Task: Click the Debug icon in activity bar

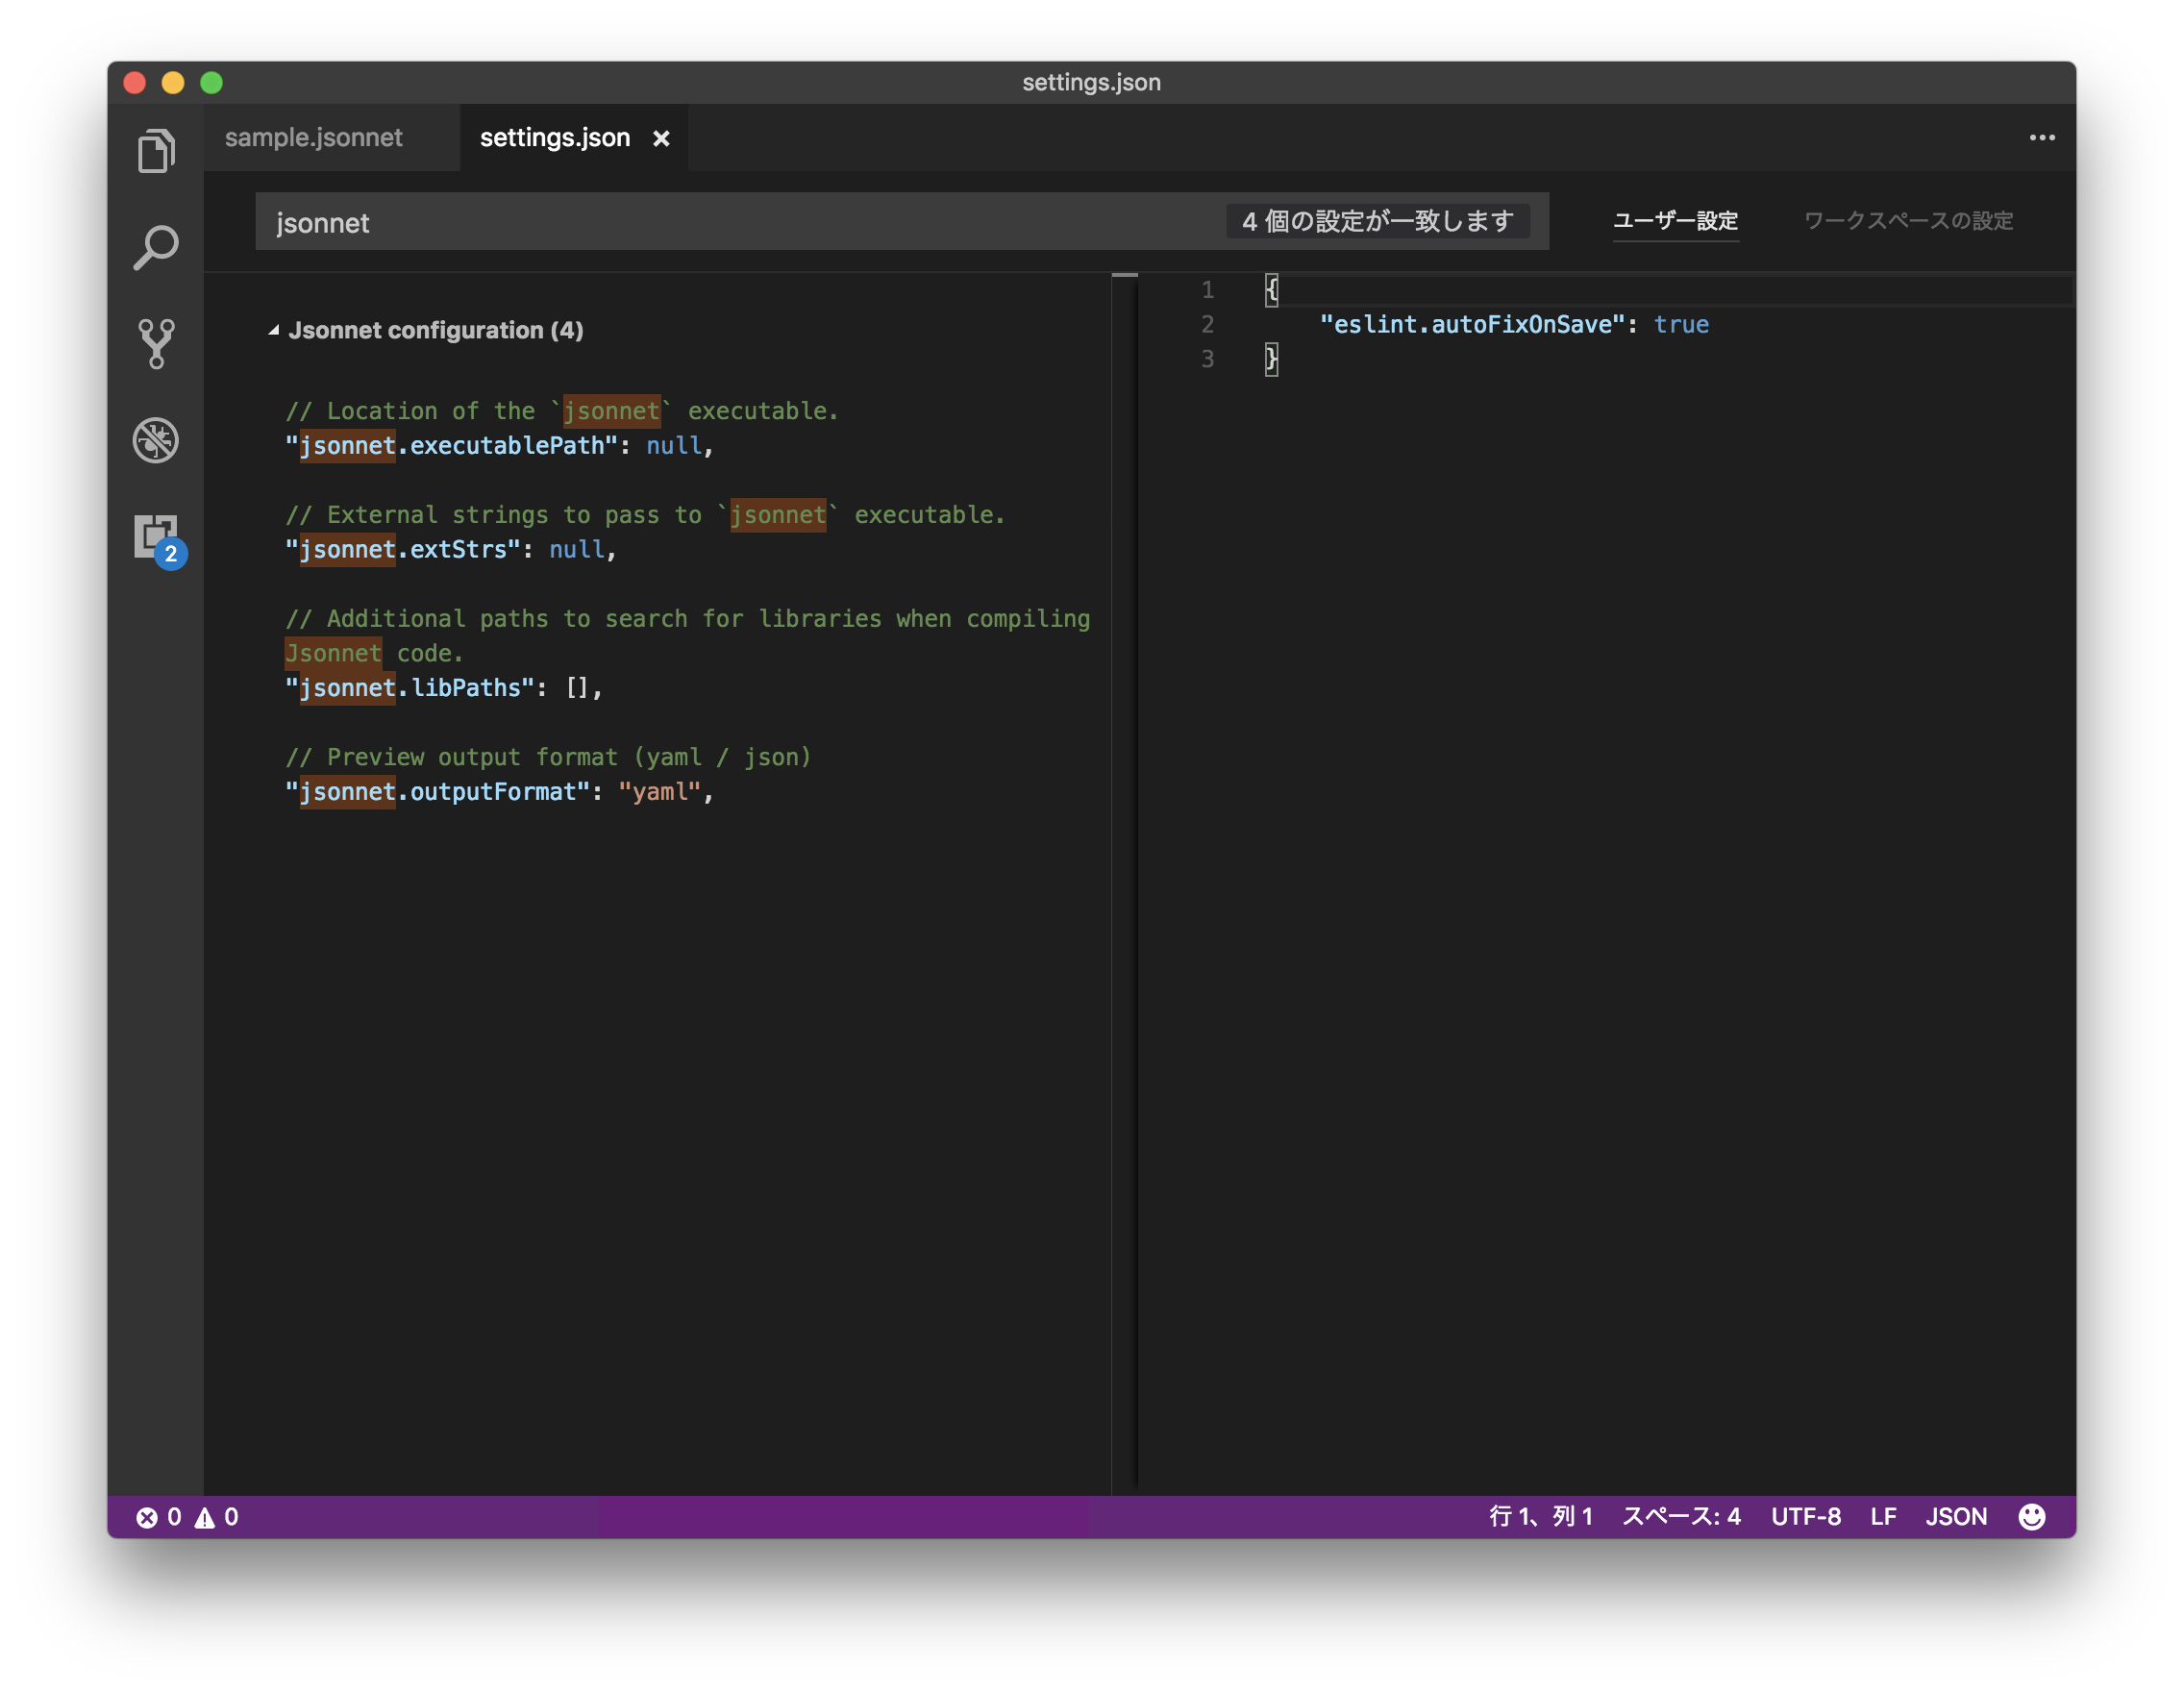Action: click(x=155, y=438)
